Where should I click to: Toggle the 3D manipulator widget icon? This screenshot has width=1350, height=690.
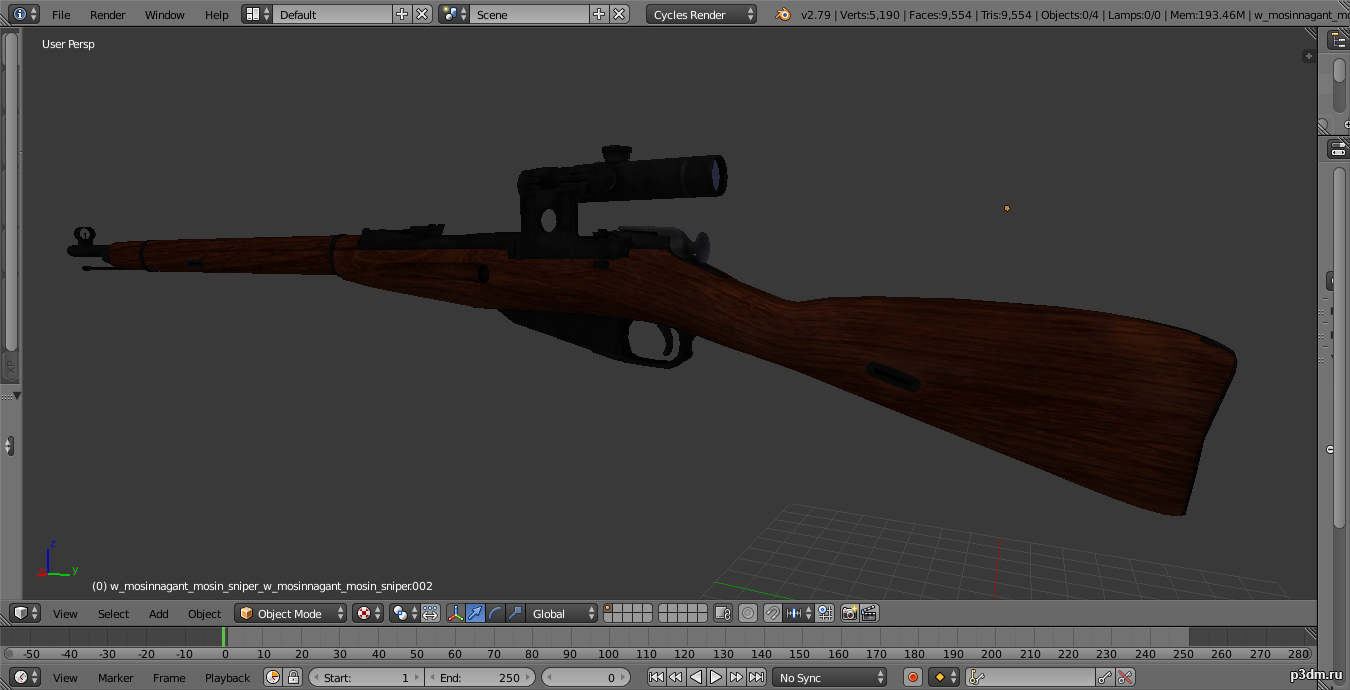(x=456, y=613)
